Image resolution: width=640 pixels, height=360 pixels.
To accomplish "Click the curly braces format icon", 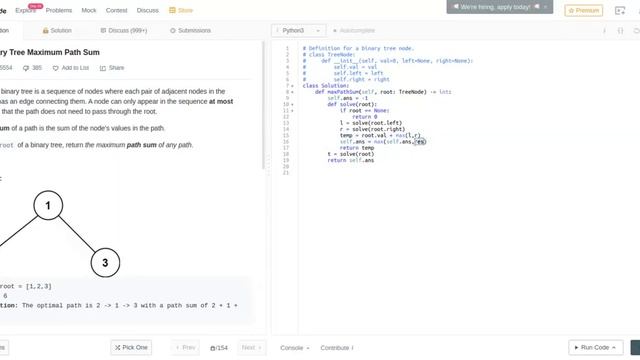I will [x=620, y=31].
